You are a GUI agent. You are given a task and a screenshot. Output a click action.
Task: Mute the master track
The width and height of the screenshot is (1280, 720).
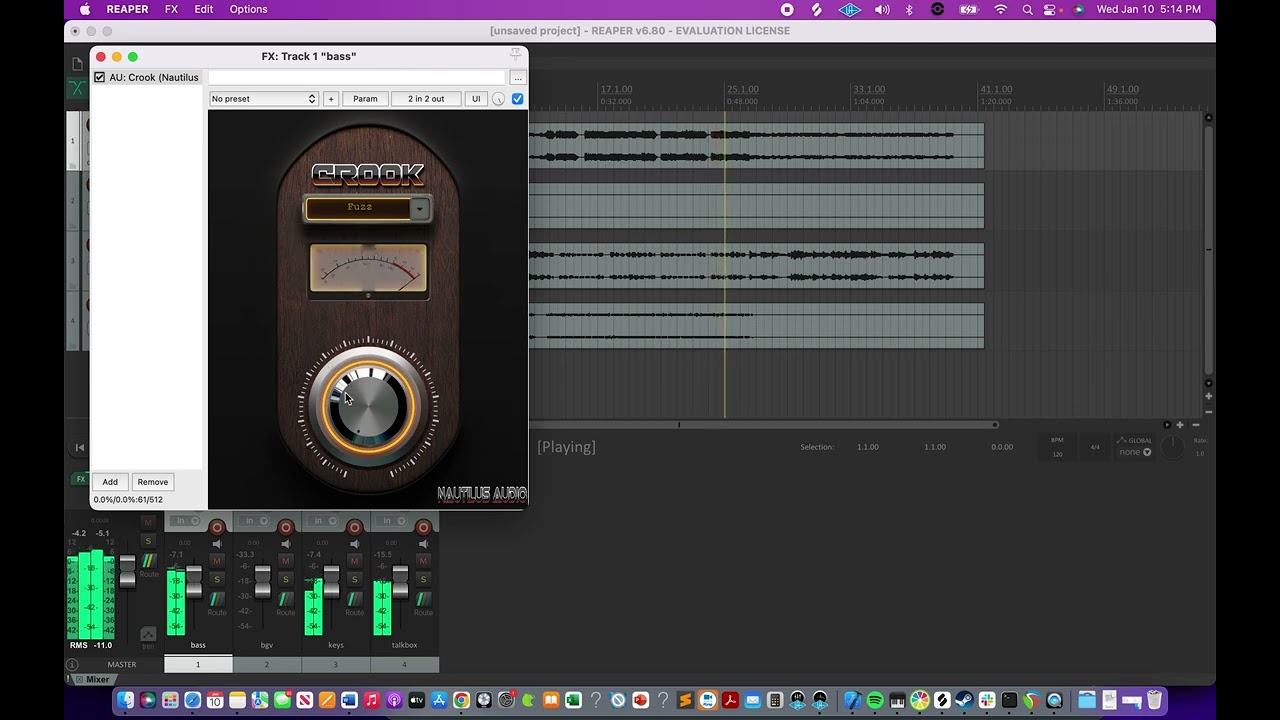pyautogui.click(x=148, y=522)
